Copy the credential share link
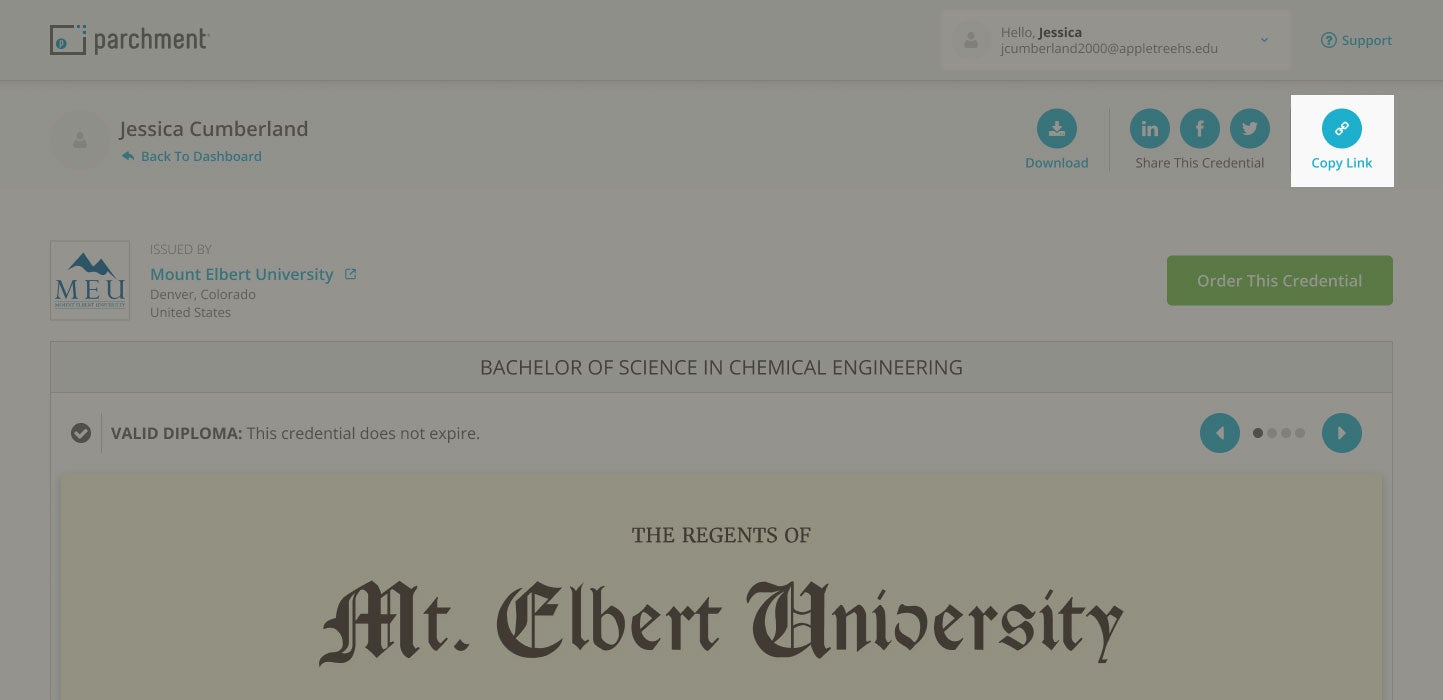Viewport: 1443px width, 700px height. (1341, 128)
